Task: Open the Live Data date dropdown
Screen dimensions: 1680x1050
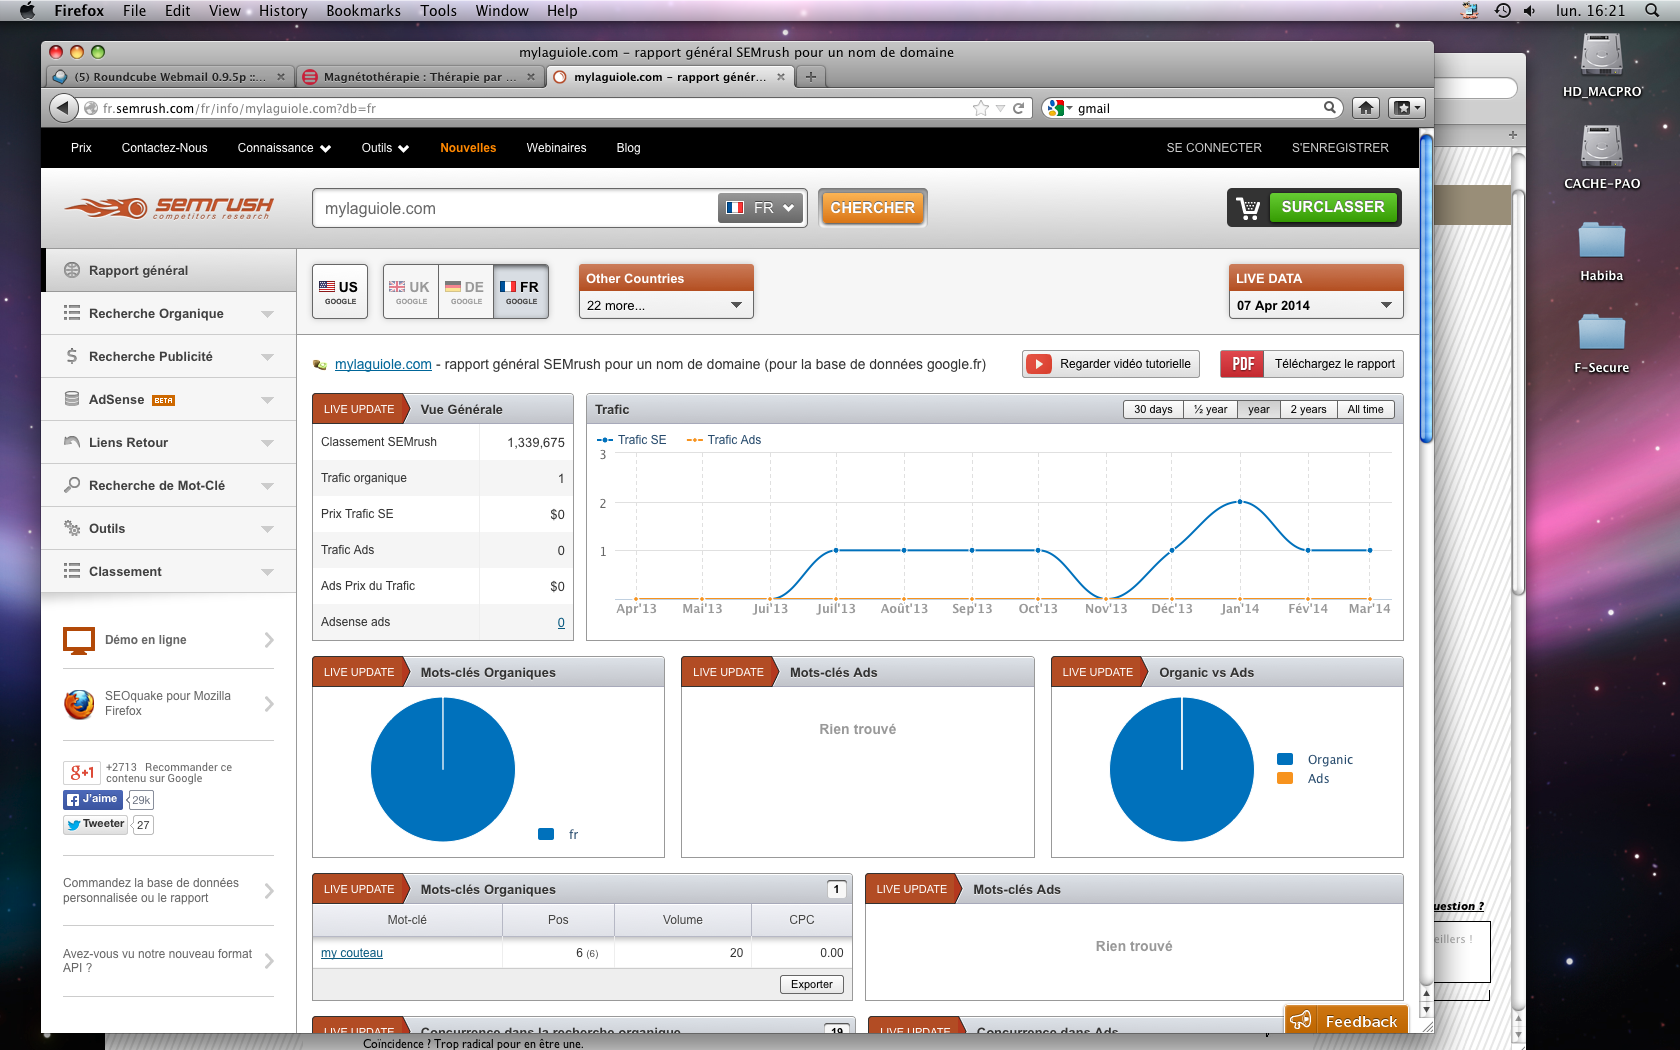Action: [x=1315, y=305]
